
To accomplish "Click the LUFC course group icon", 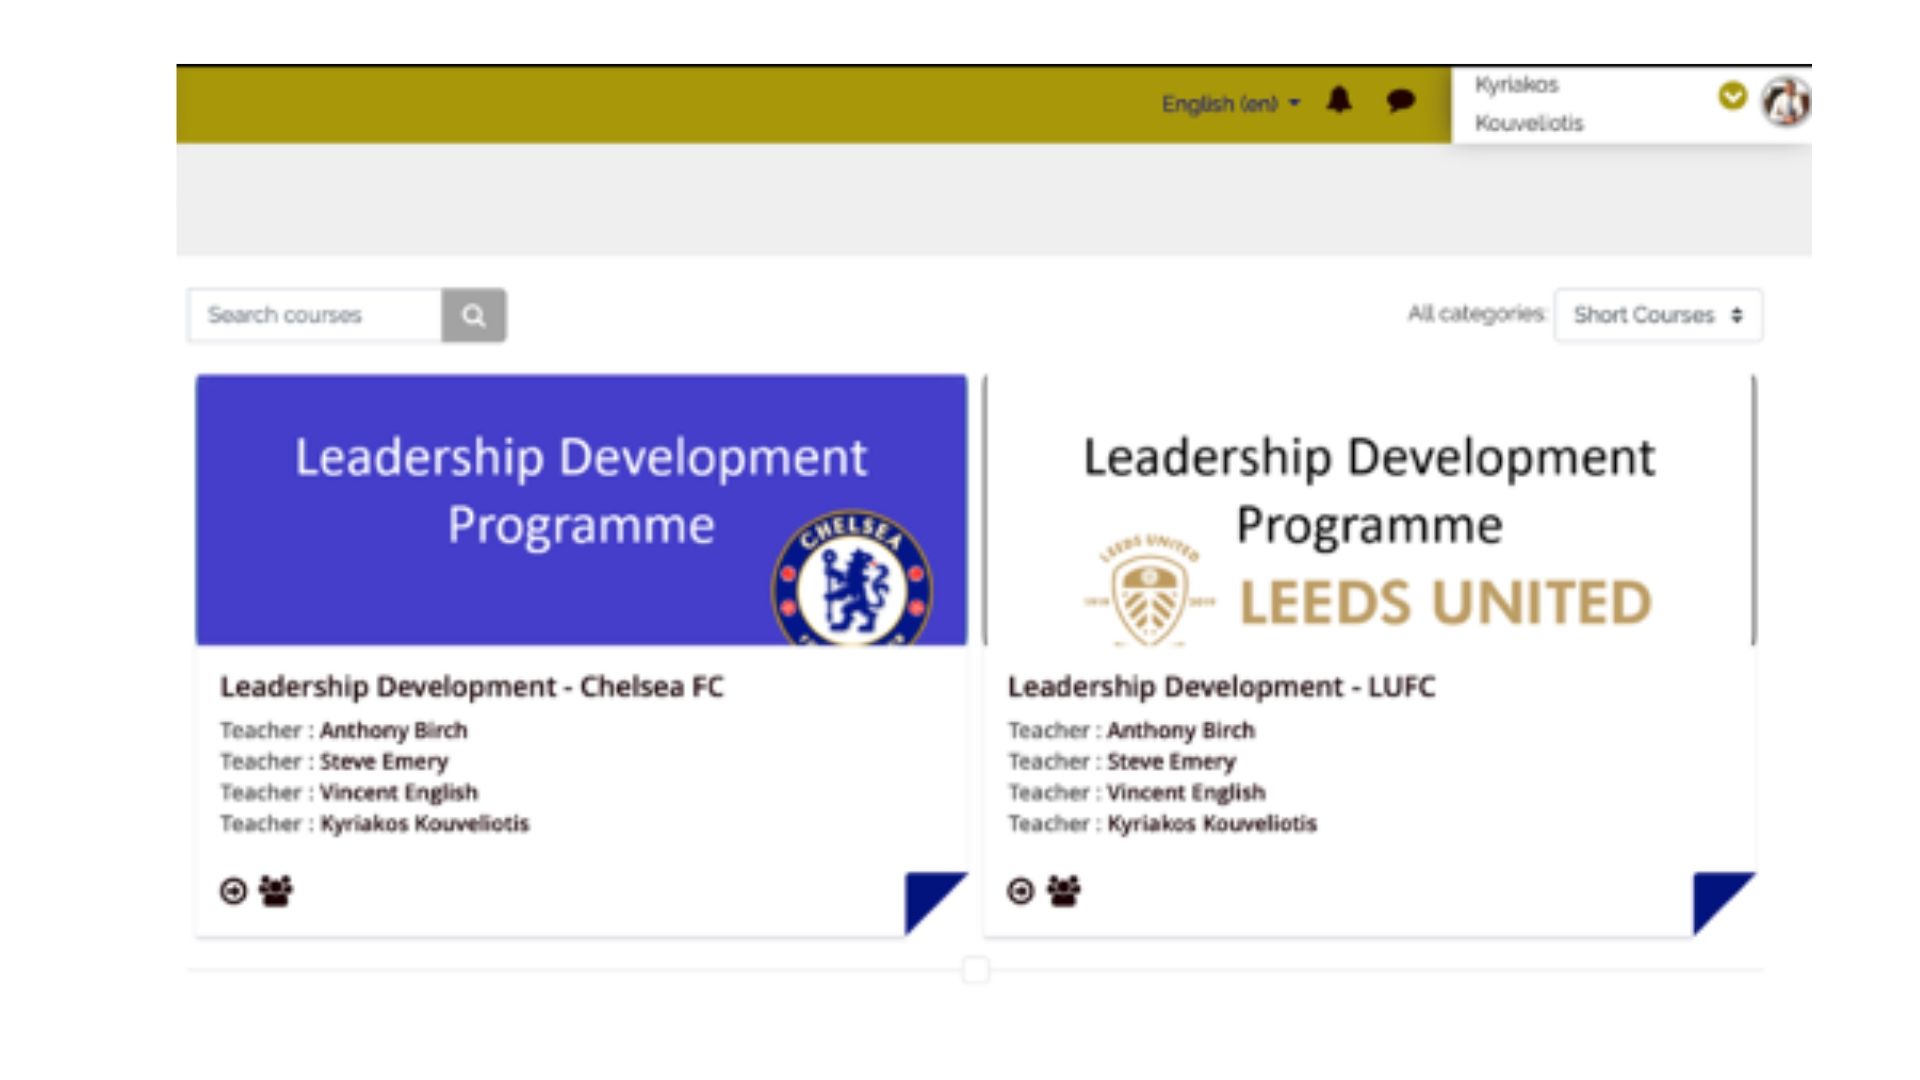I will pos(1064,891).
